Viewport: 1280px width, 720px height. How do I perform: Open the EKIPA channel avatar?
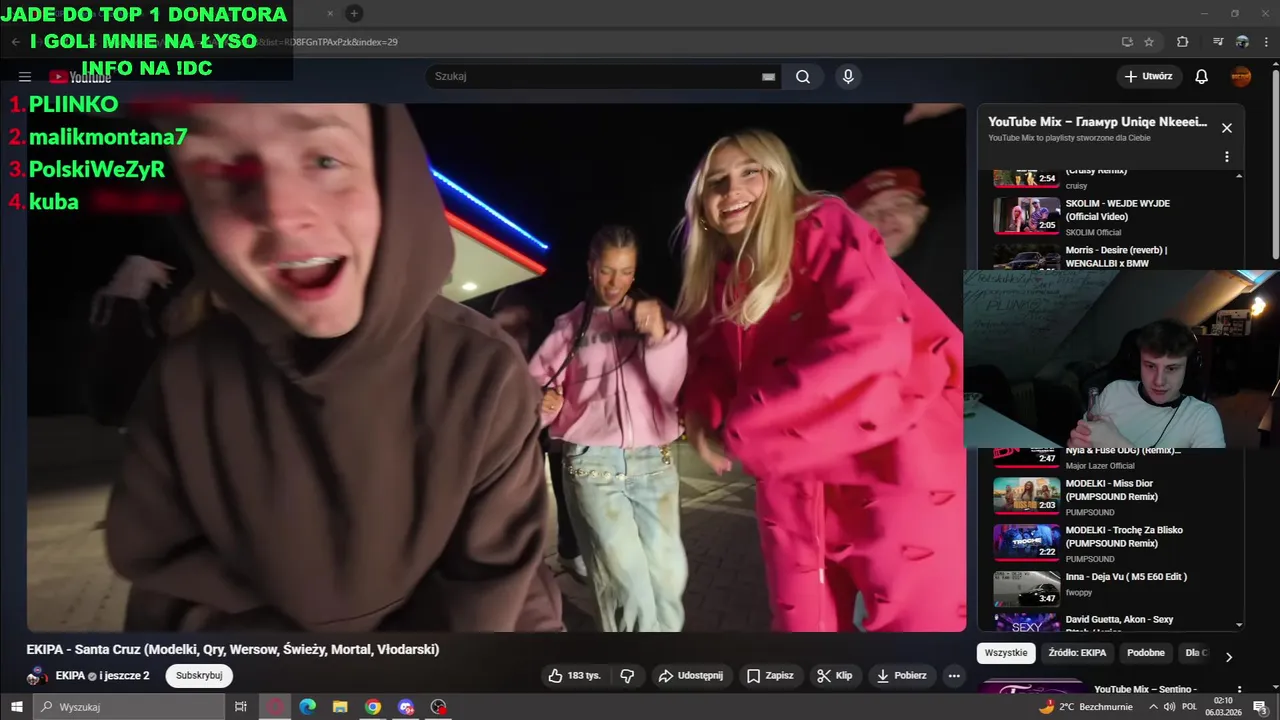pyautogui.click(x=37, y=676)
